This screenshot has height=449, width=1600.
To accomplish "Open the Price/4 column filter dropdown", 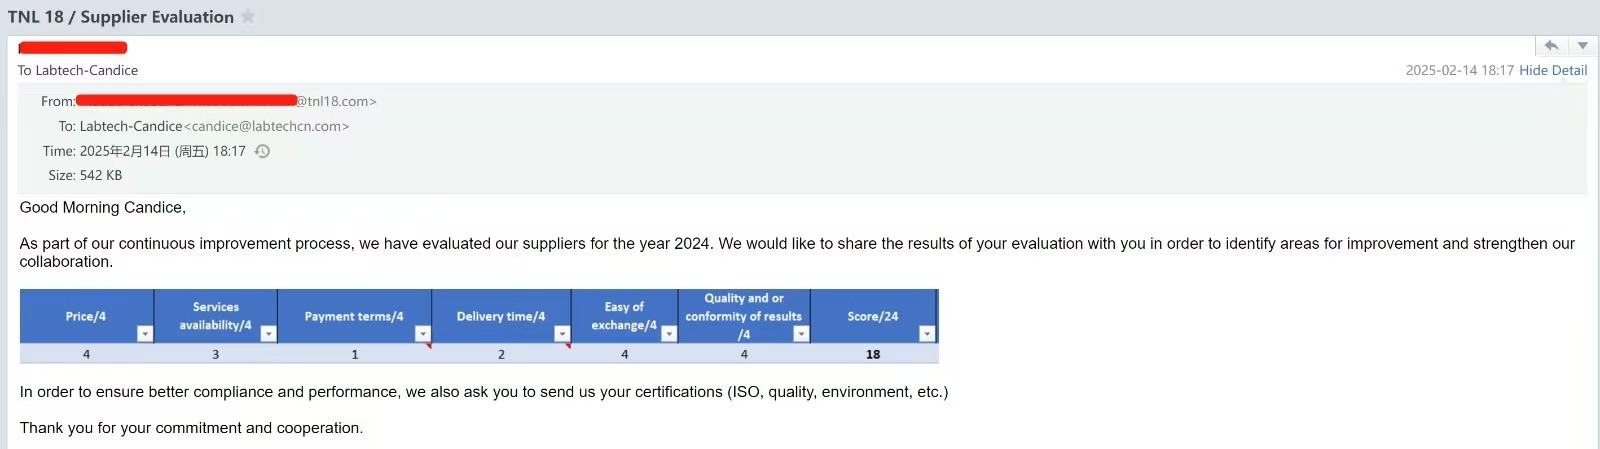I will click(145, 334).
